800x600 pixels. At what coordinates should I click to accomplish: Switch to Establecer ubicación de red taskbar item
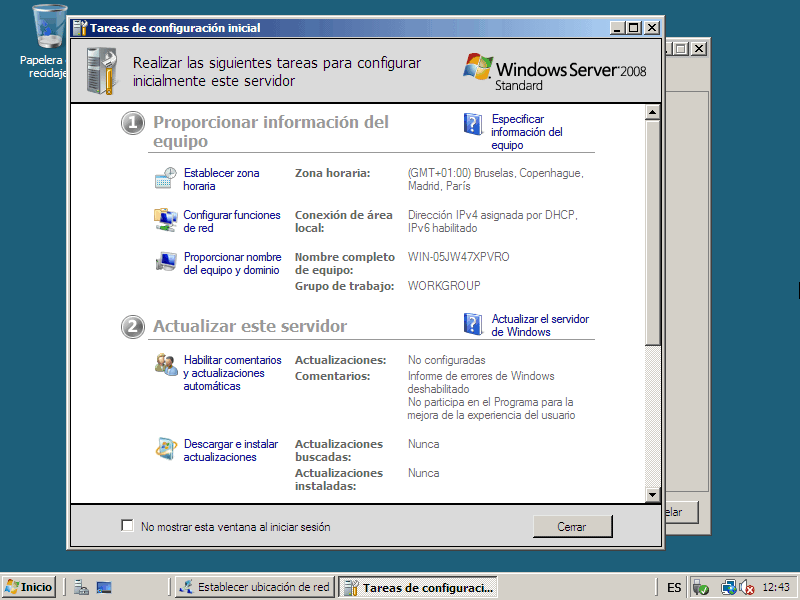coord(255,587)
